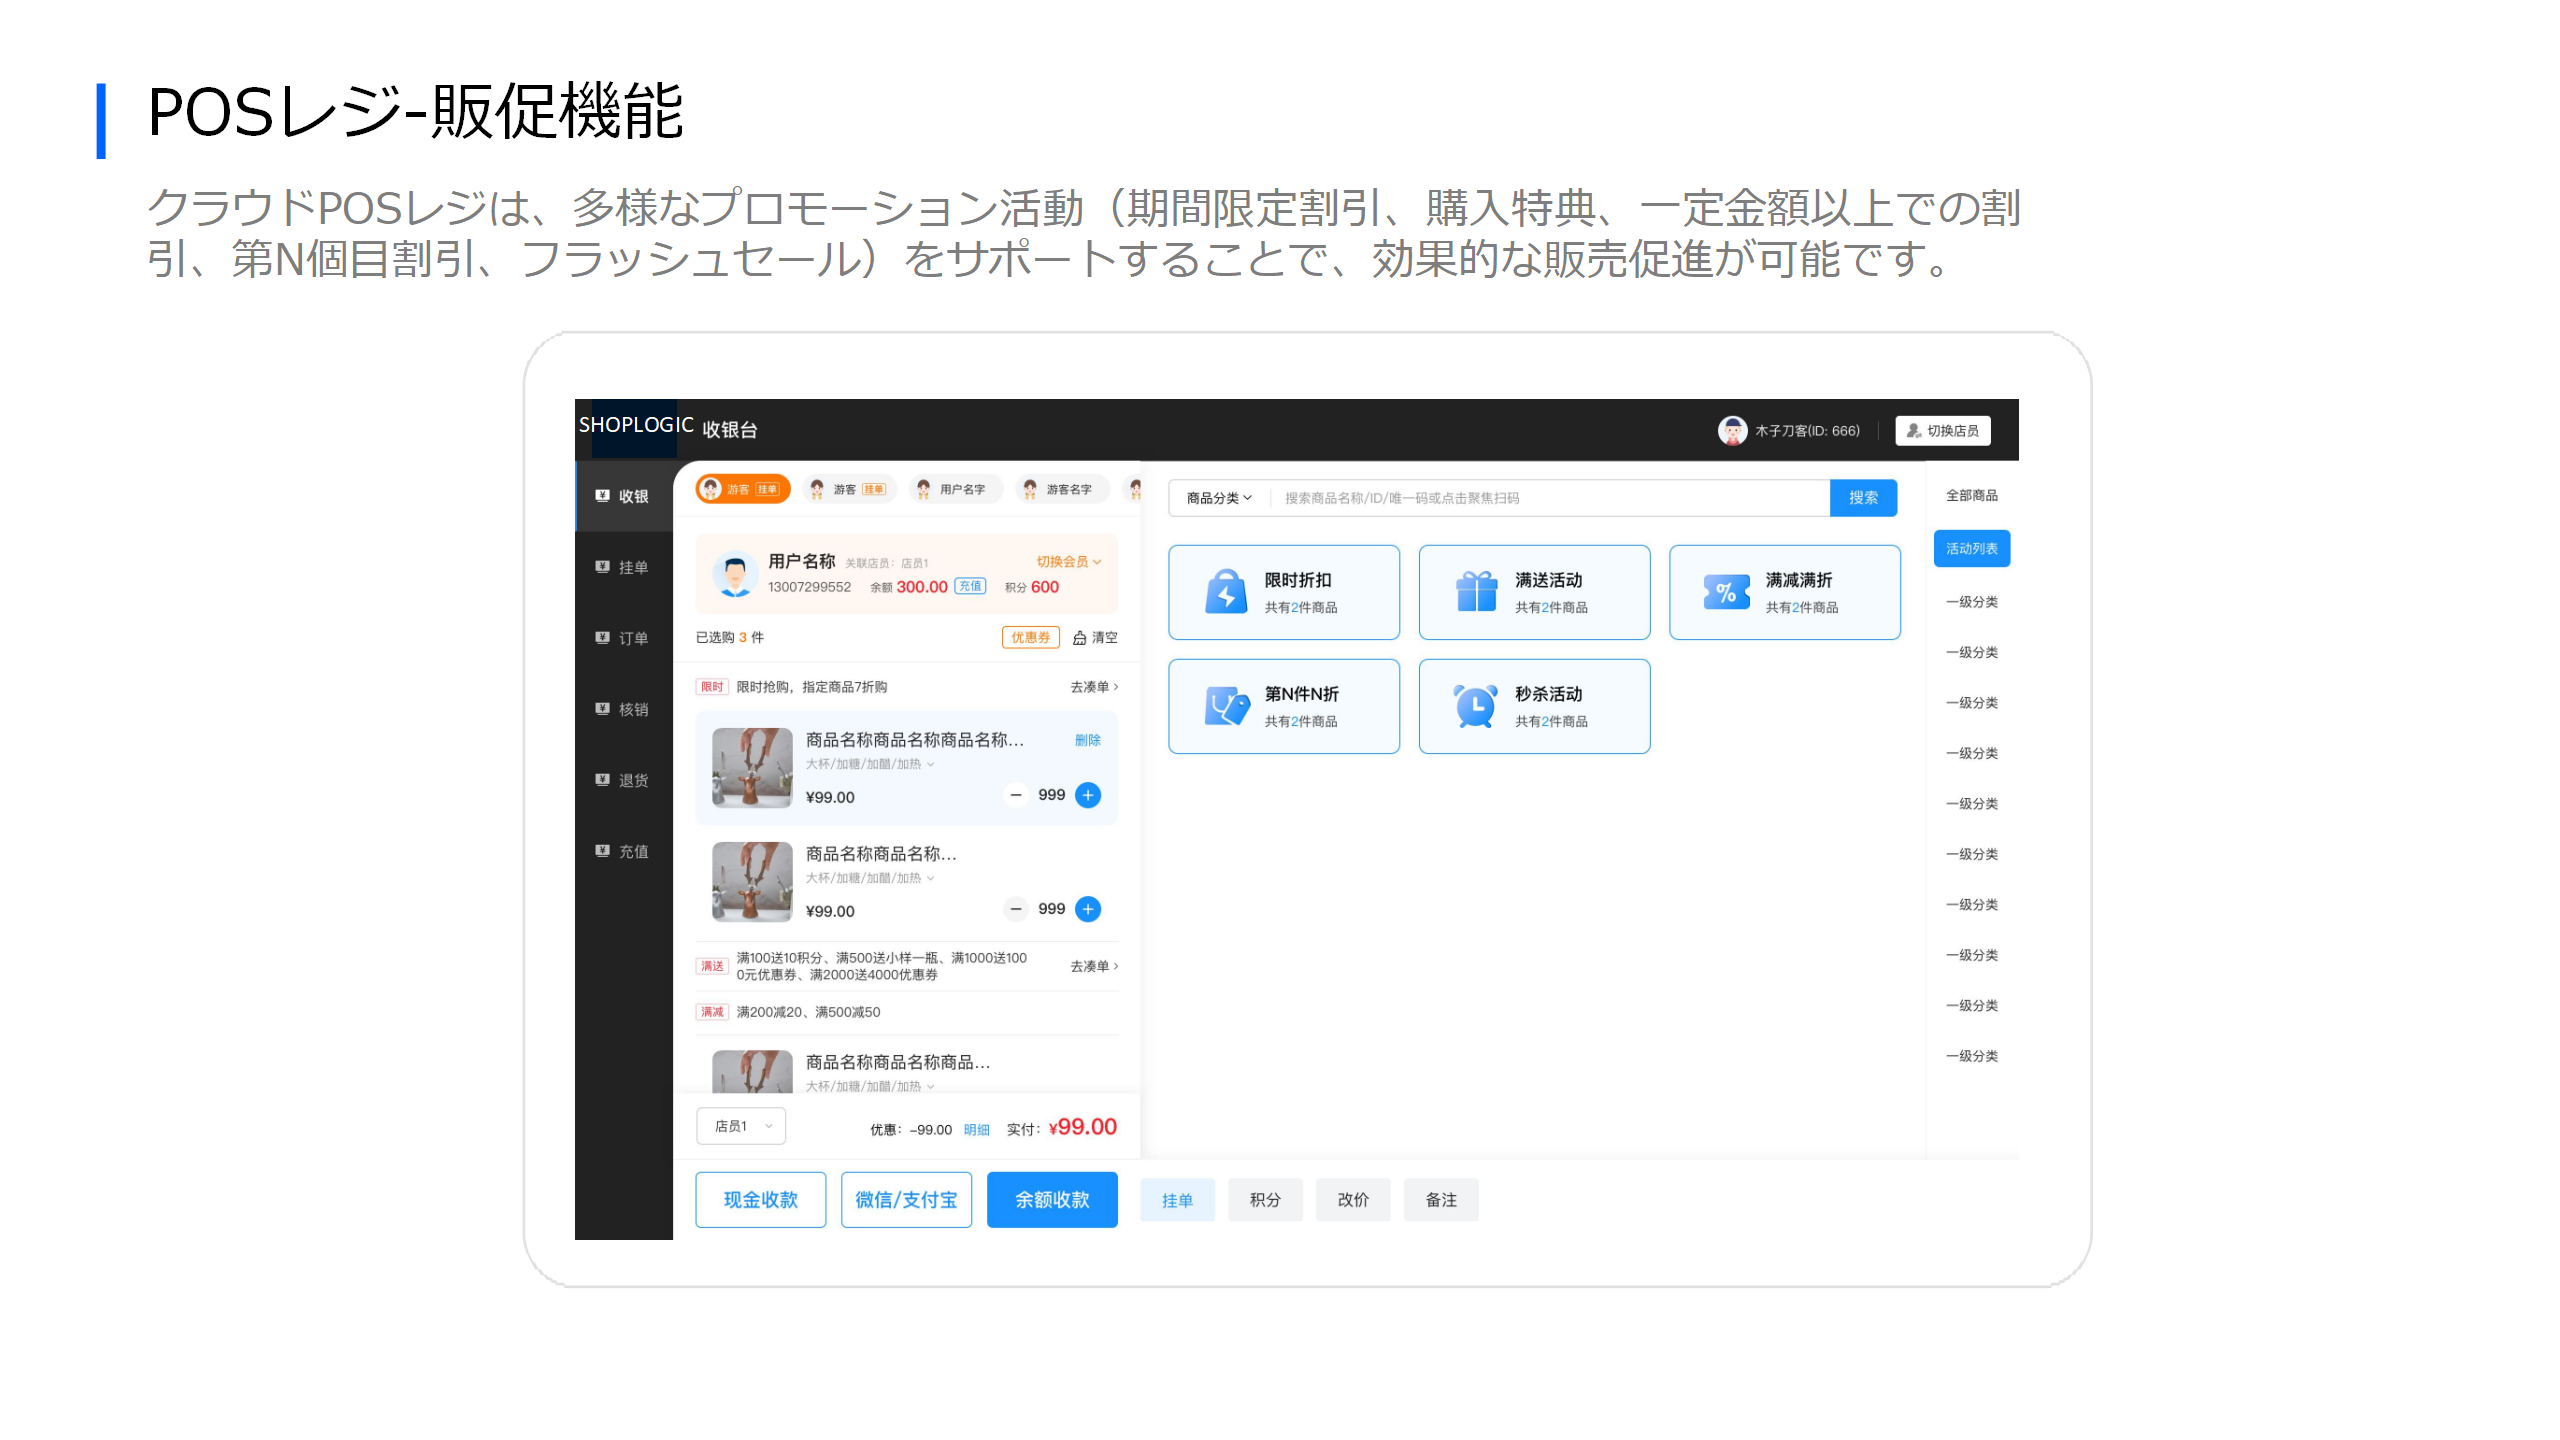Expand first item's 大杯/加糖 spec options
Viewport: 2560px width, 1440px height.
pos(870,764)
